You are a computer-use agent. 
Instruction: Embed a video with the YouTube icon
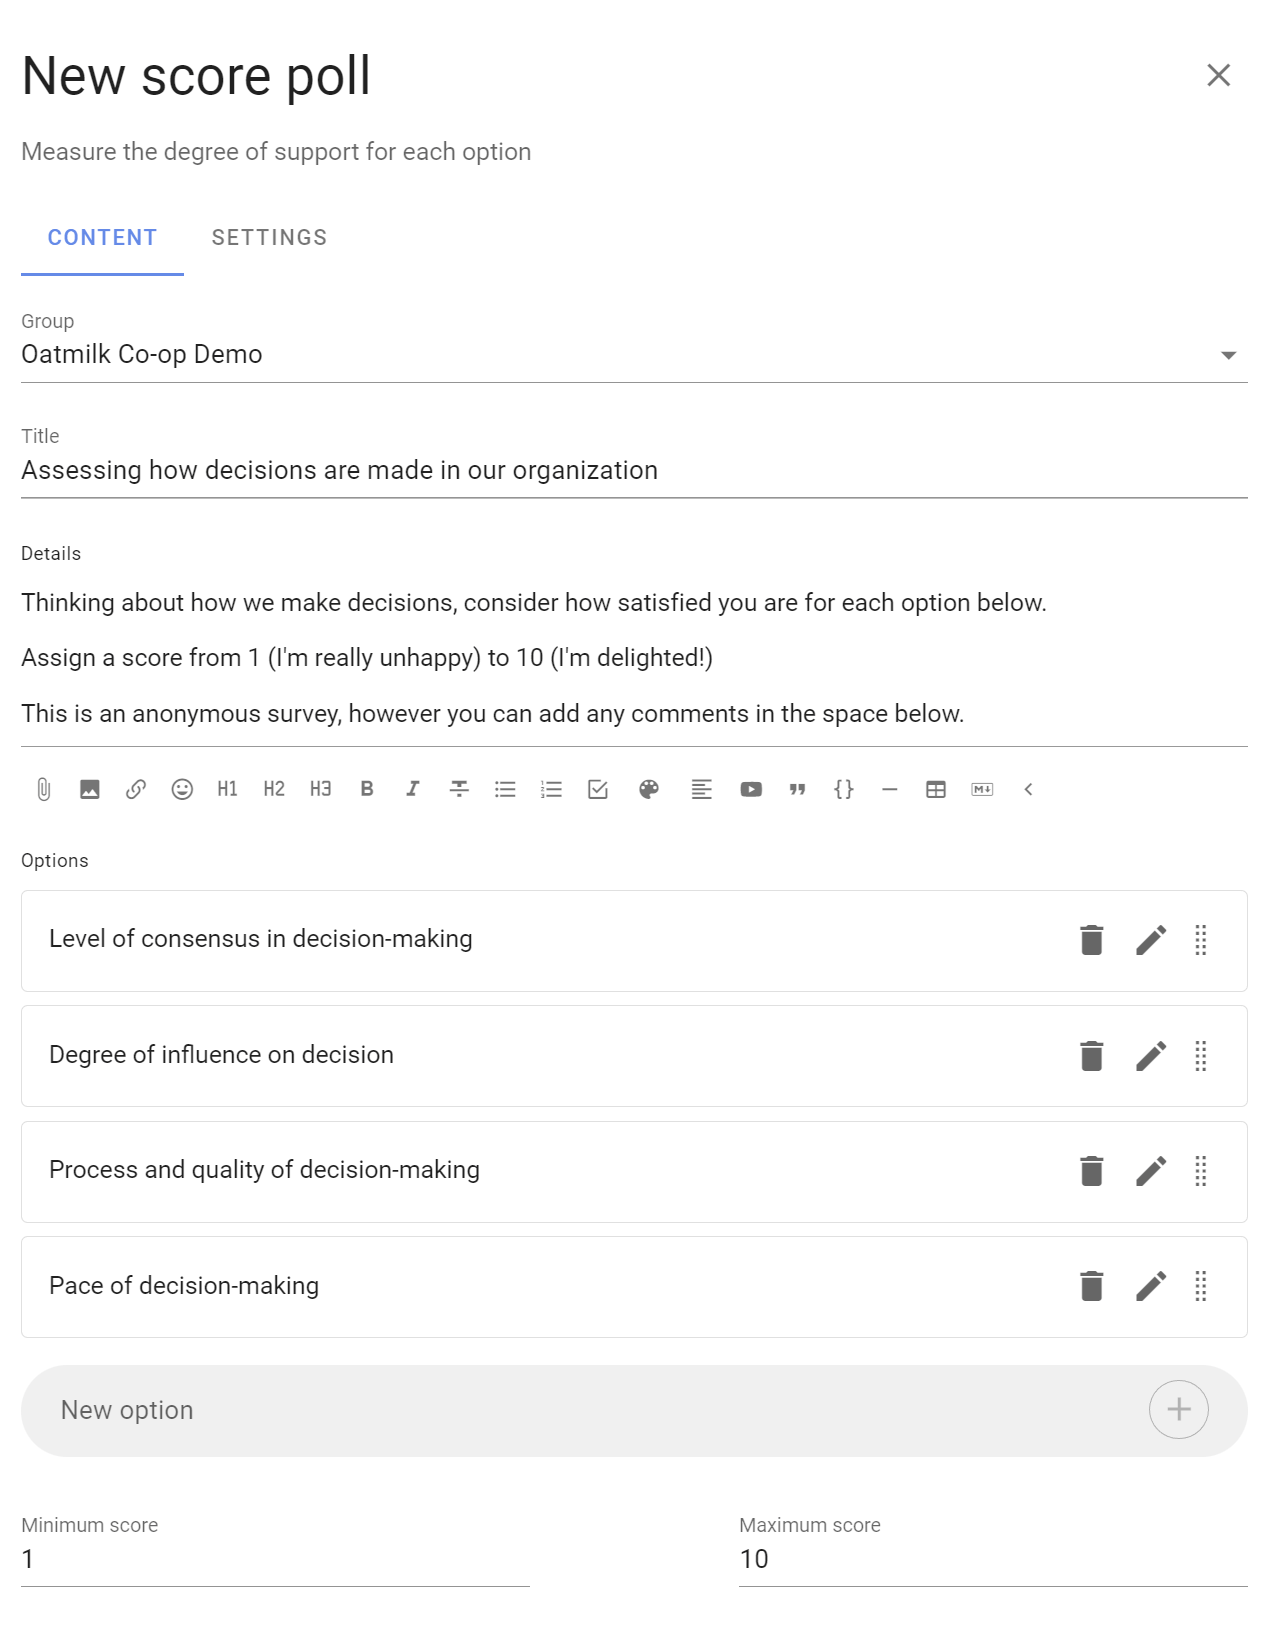click(751, 789)
